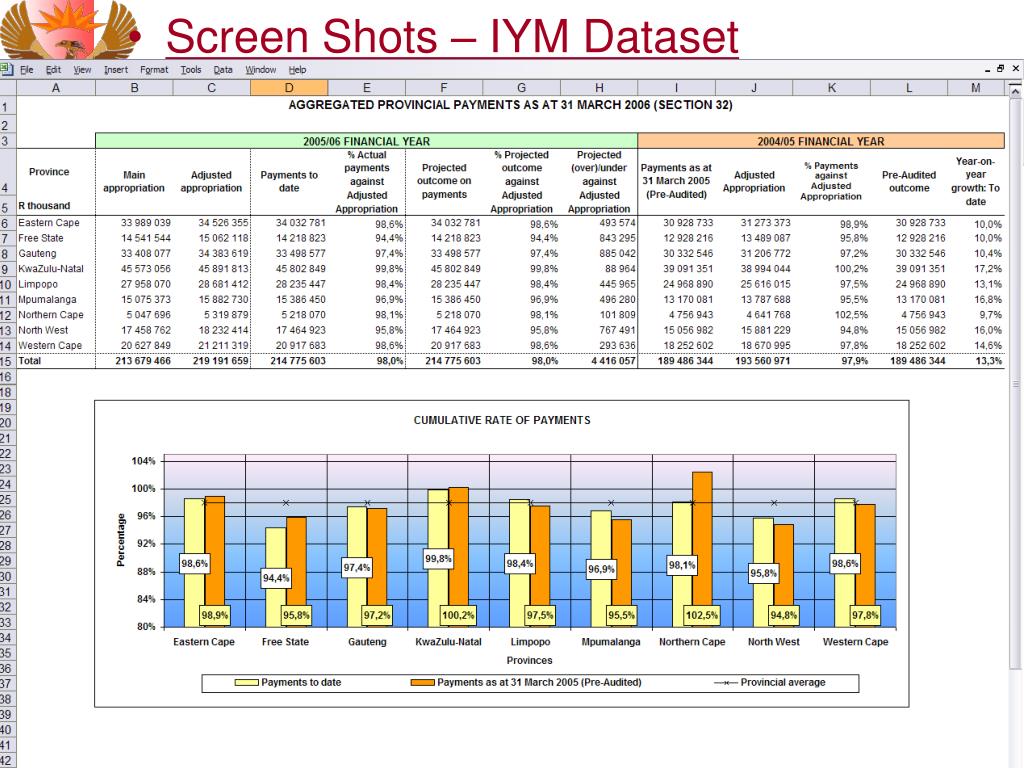
Task: Click the 94,4% data label on chart
Action: coord(276,578)
